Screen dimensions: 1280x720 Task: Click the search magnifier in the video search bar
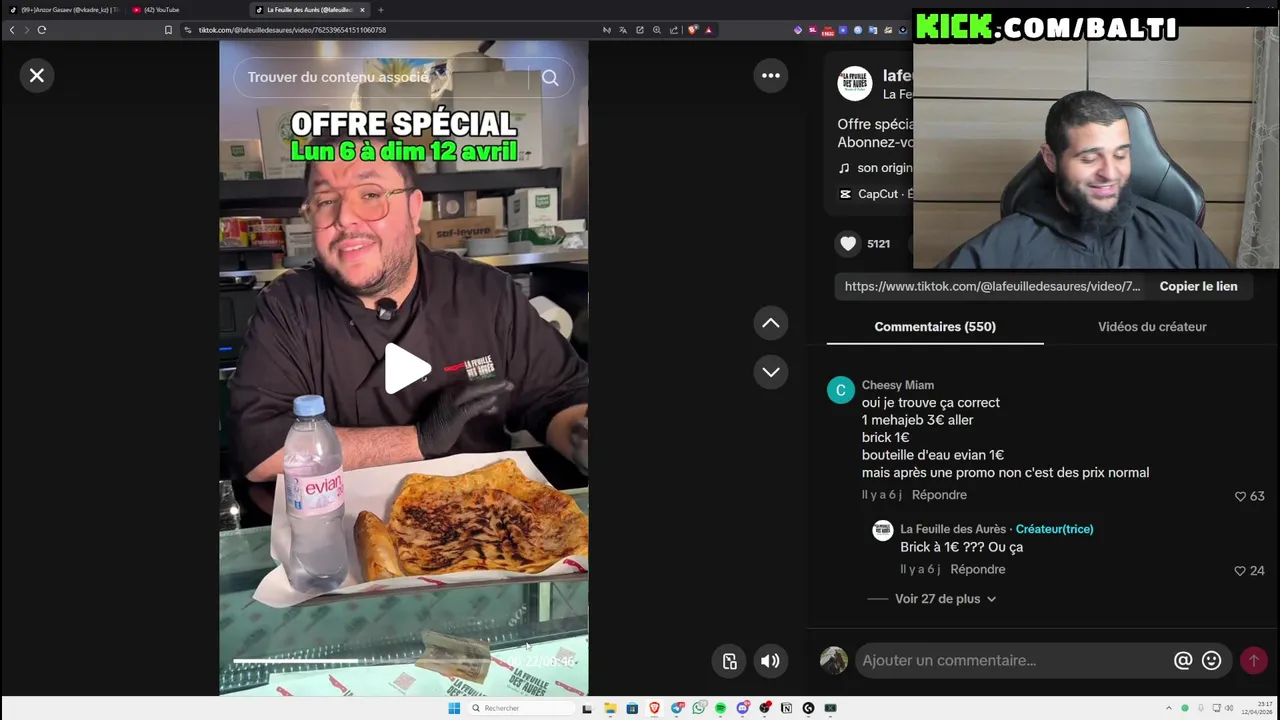click(x=550, y=78)
